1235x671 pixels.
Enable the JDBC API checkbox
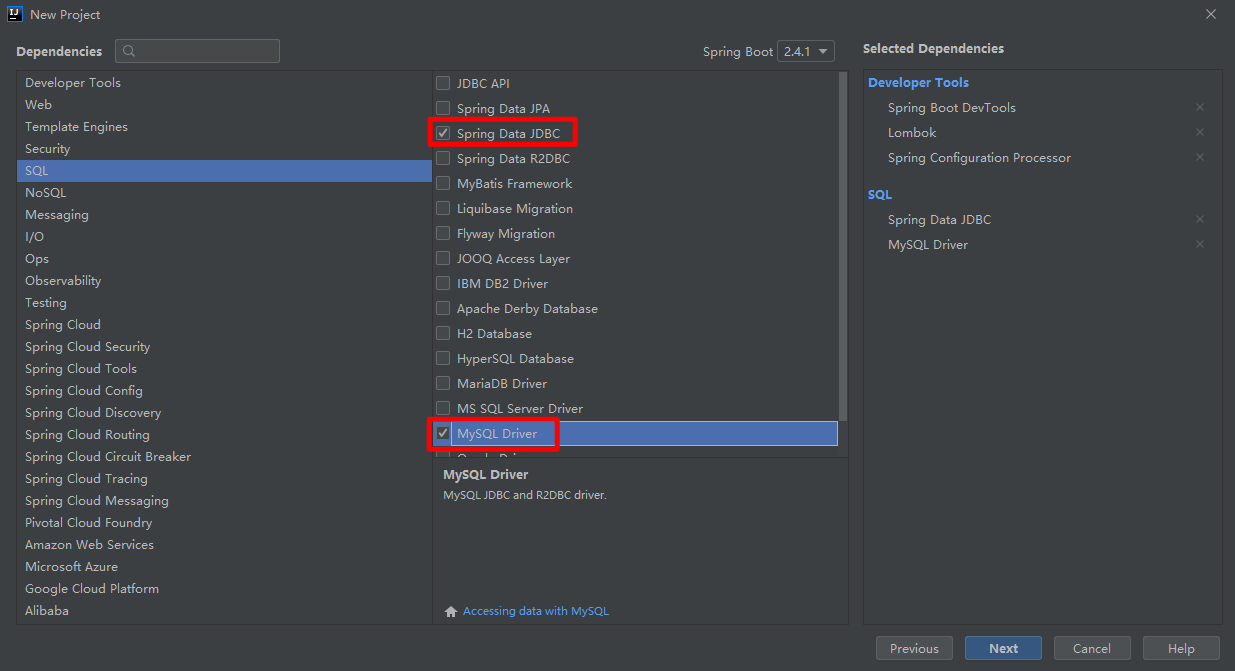coord(443,83)
